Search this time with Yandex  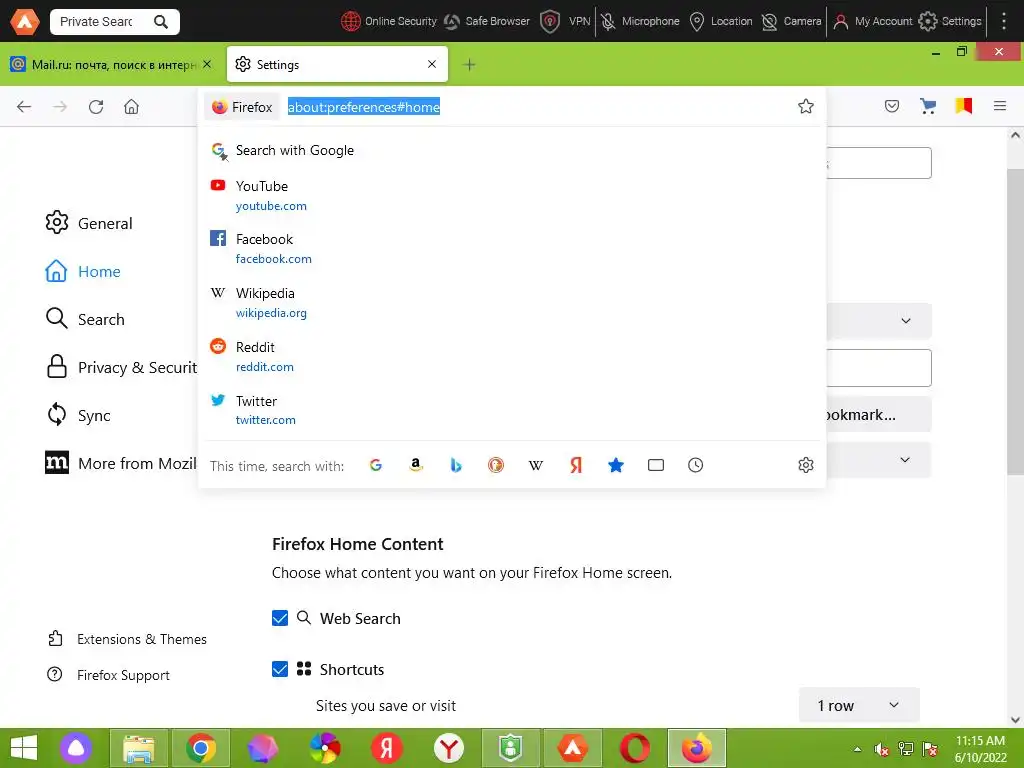576,465
